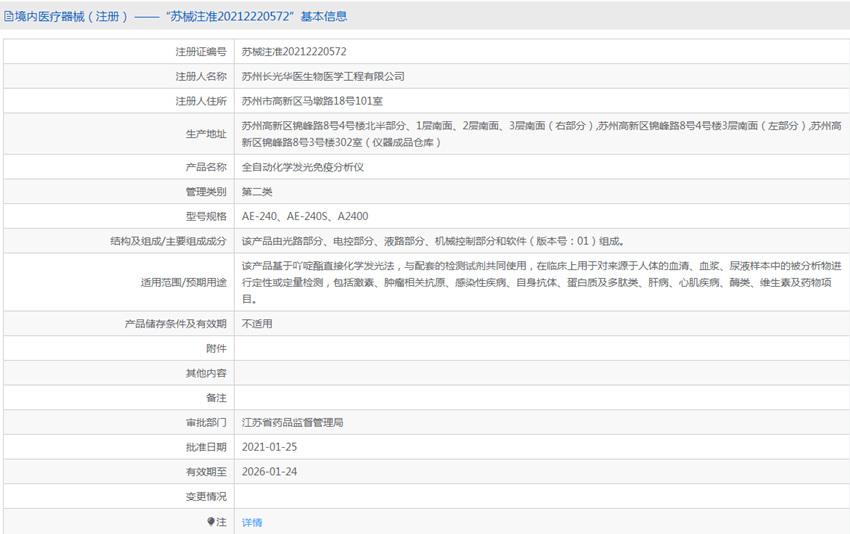Click the 注册人住所 label
850x534 pixels.
201,101
